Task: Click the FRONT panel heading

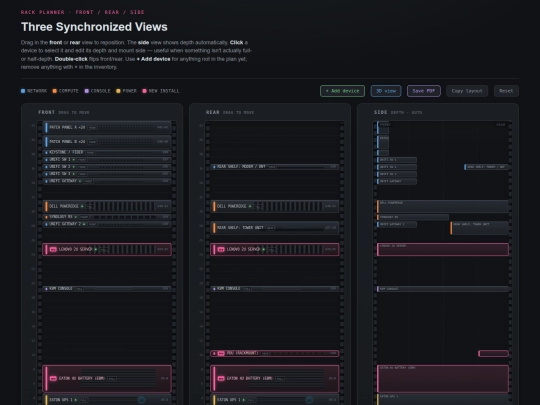Action: pyautogui.click(x=46, y=112)
